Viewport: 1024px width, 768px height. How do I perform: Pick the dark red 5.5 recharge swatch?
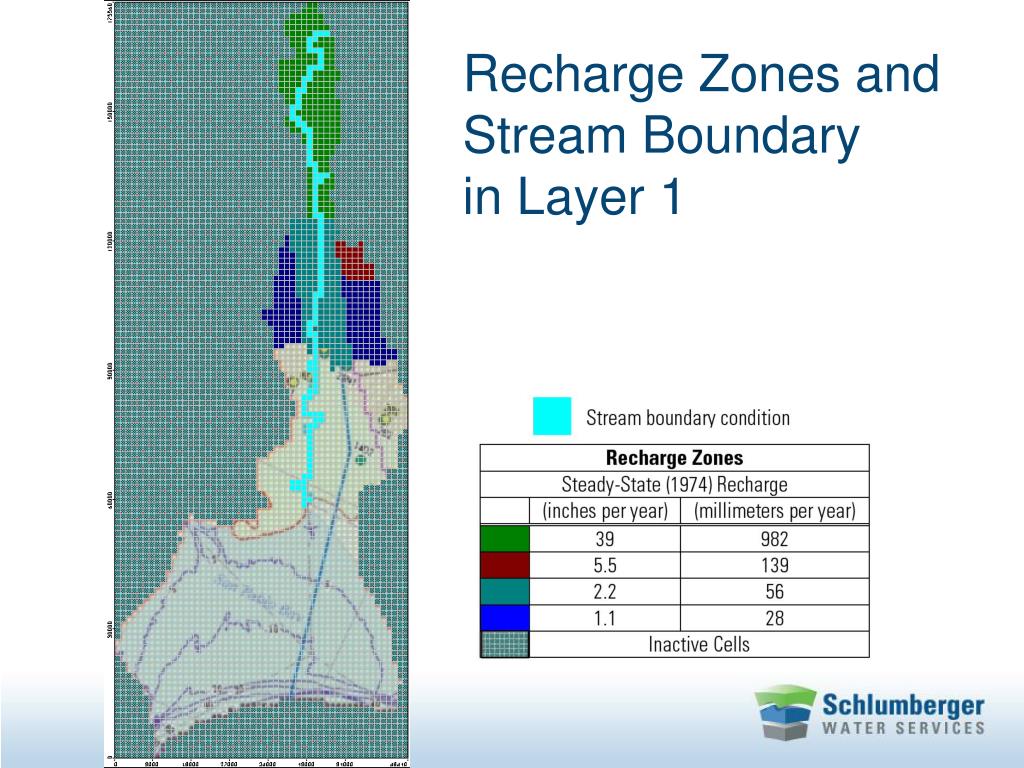click(505, 565)
